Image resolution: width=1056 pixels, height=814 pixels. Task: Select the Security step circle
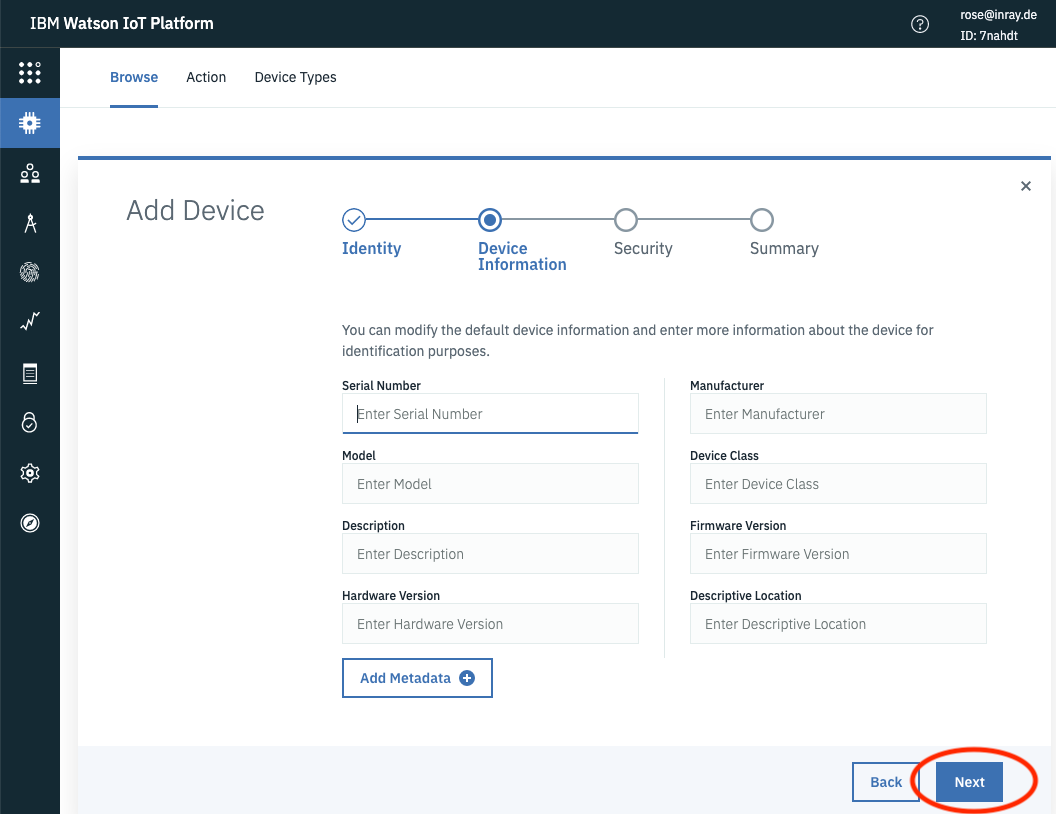(x=626, y=220)
